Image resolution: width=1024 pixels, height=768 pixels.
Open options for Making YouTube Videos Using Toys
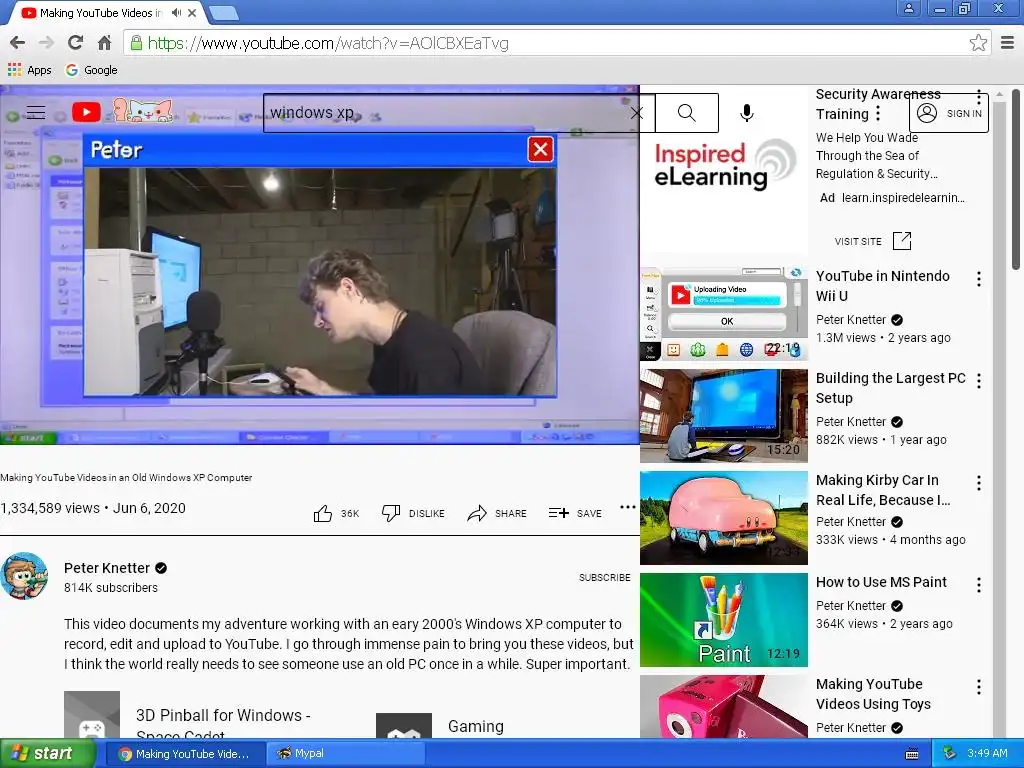click(x=979, y=687)
